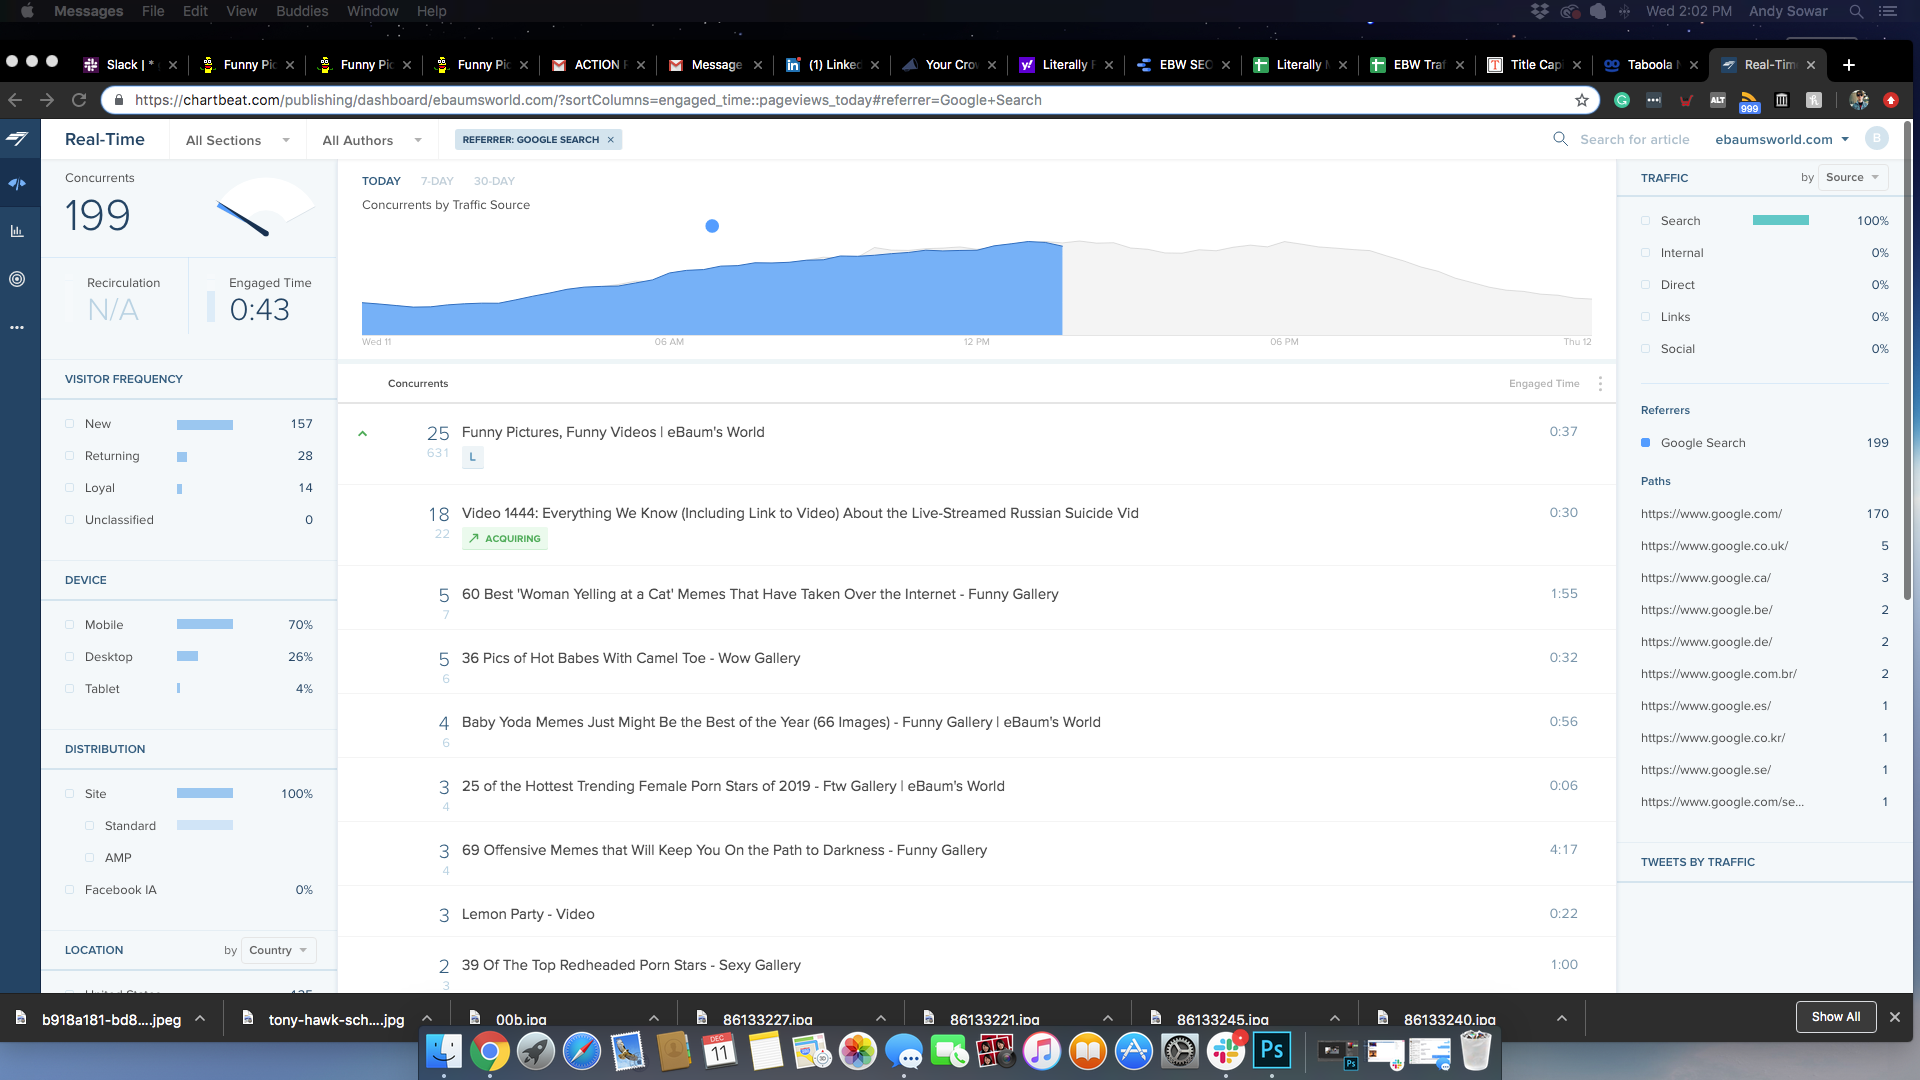Viewport: 1920px width, 1080px height.
Task: Click the browser back arrow
Action: pyautogui.click(x=15, y=100)
